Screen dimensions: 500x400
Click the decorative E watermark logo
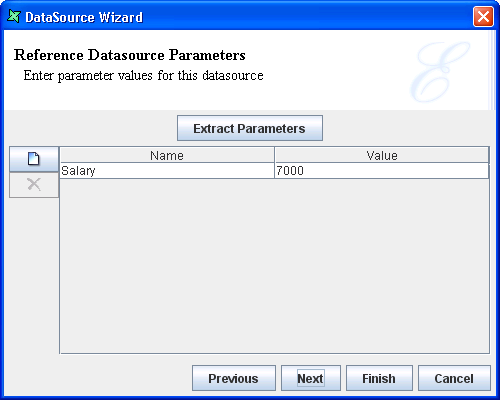click(x=439, y=72)
